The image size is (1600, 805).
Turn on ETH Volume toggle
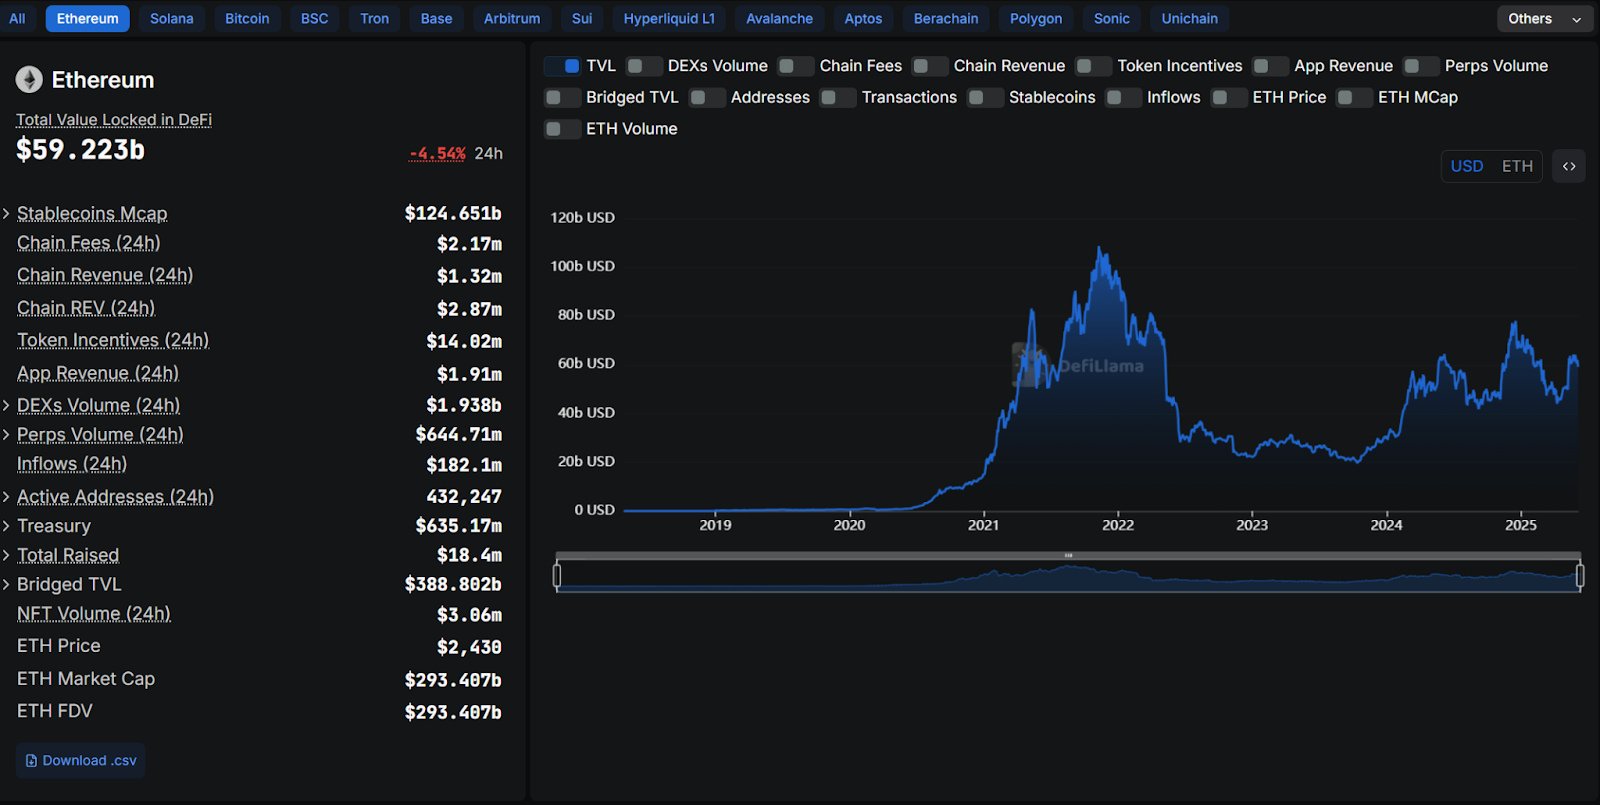563,129
